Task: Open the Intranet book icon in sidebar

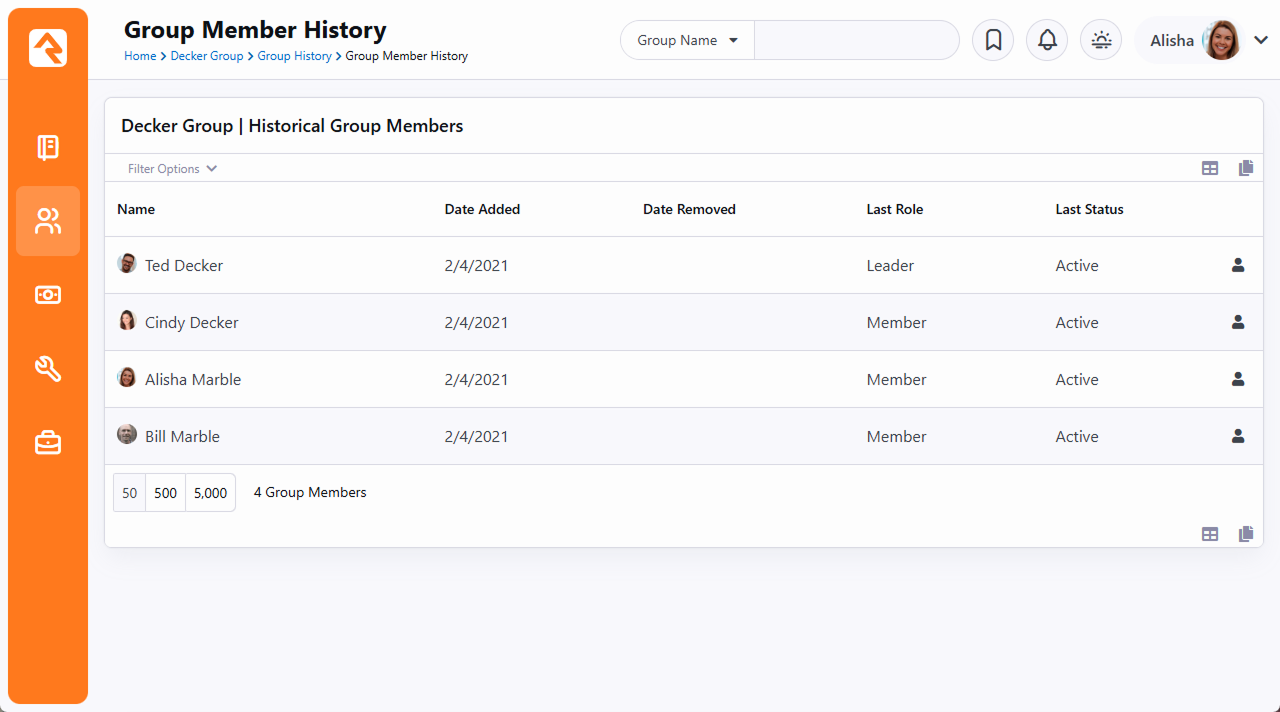Action: click(48, 148)
